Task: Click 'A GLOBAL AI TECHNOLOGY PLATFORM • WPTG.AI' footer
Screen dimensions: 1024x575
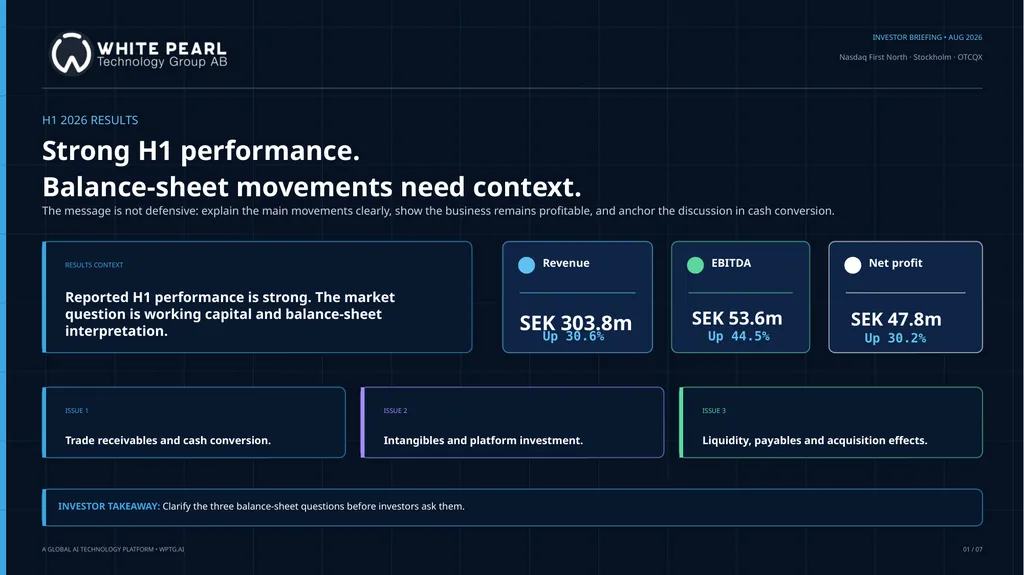Action: (113, 550)
